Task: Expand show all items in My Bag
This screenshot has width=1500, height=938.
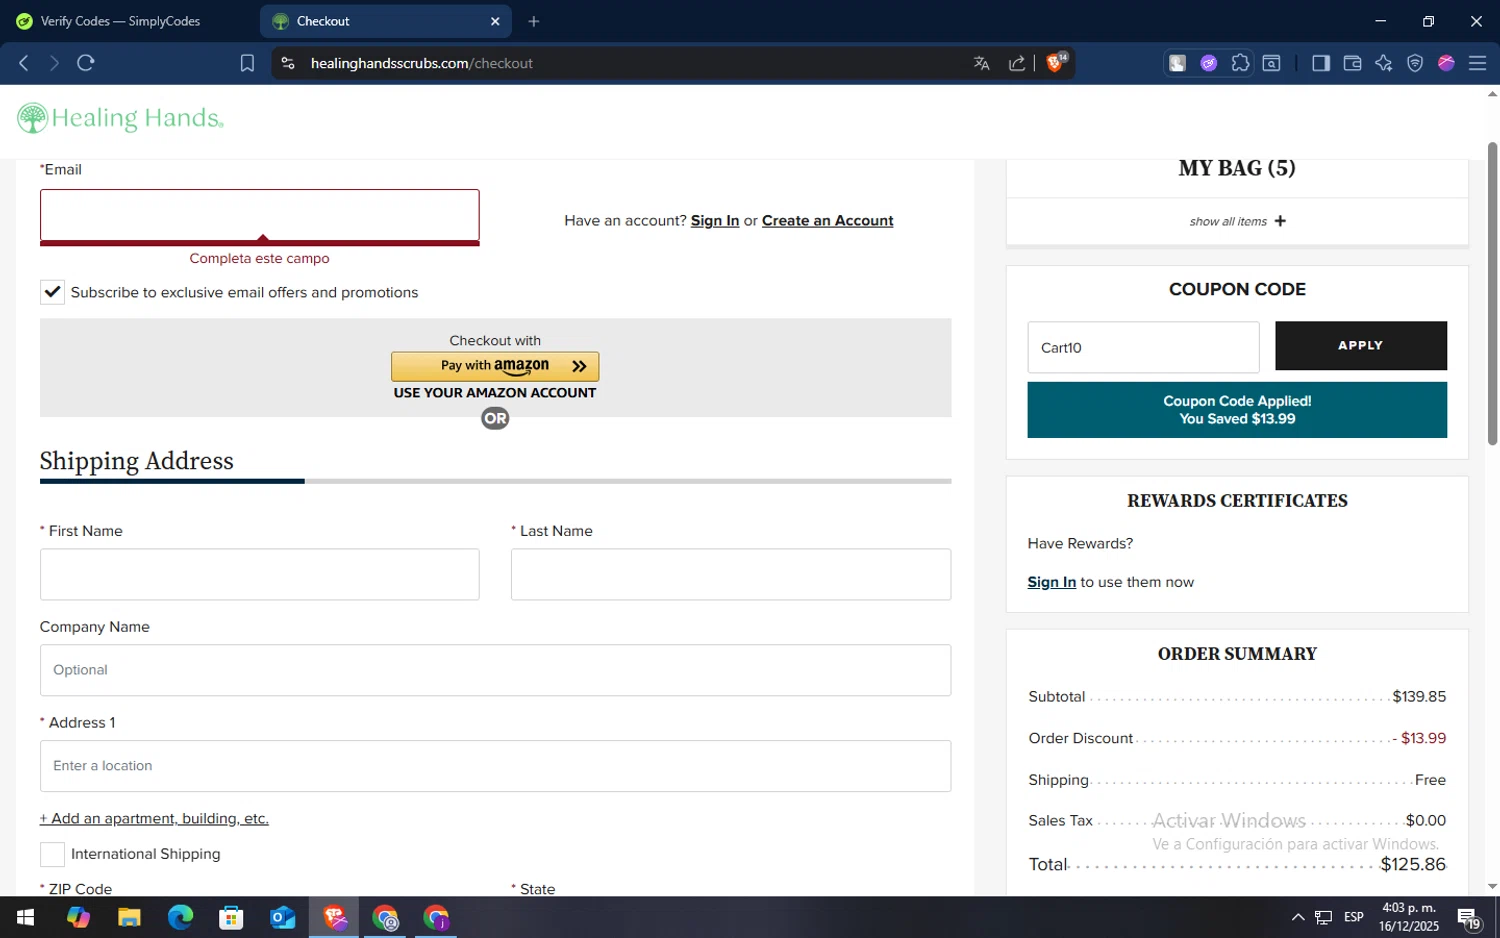Action: [x=1237, y=221]
